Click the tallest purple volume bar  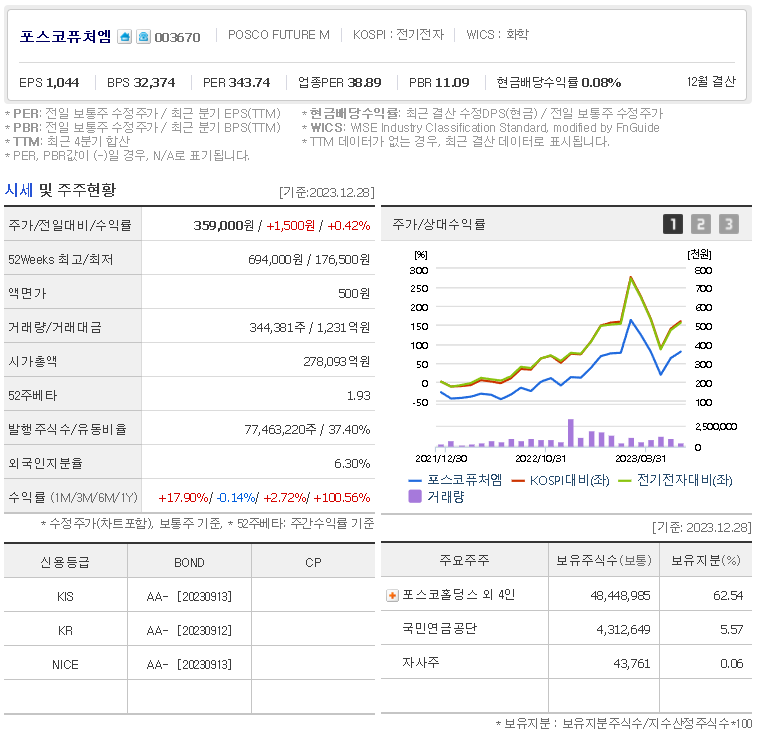[x=571, y=433]
